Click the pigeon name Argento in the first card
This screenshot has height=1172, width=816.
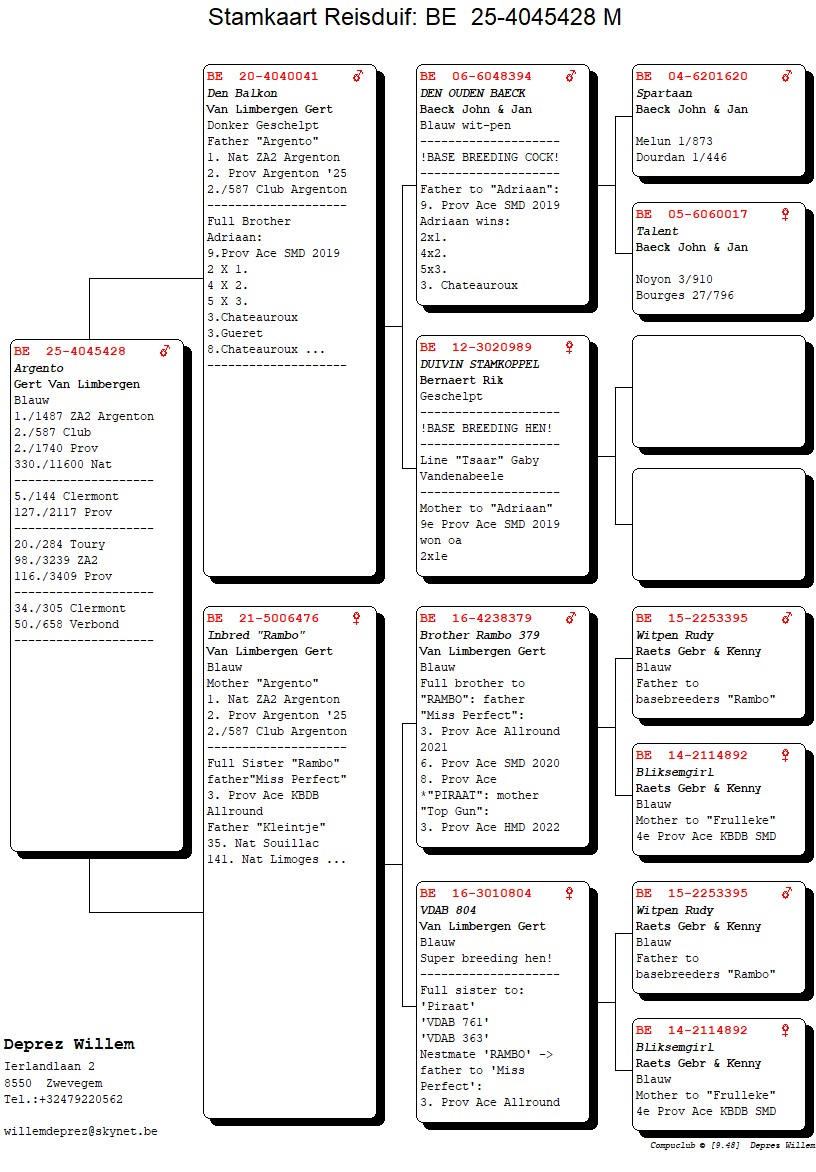pyautogui.click(x=39, y=368)
